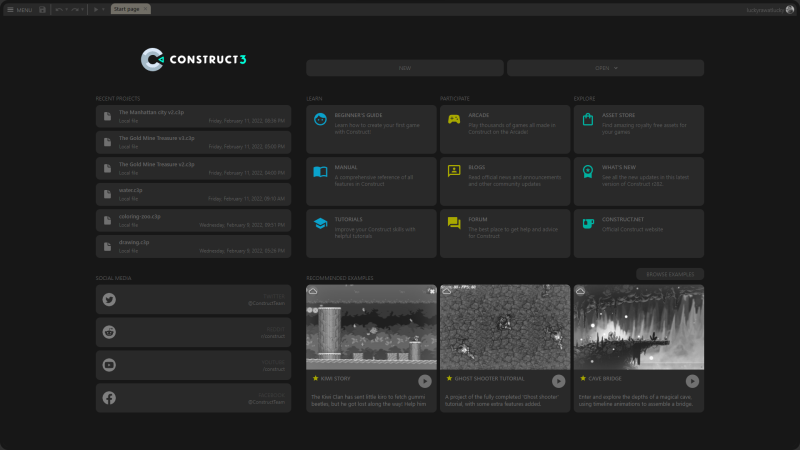Image resolution: width=800 pixels, height=450 pixels.
Task: Open the redo history dropdown arrow
Action: [x=83, y=9]
